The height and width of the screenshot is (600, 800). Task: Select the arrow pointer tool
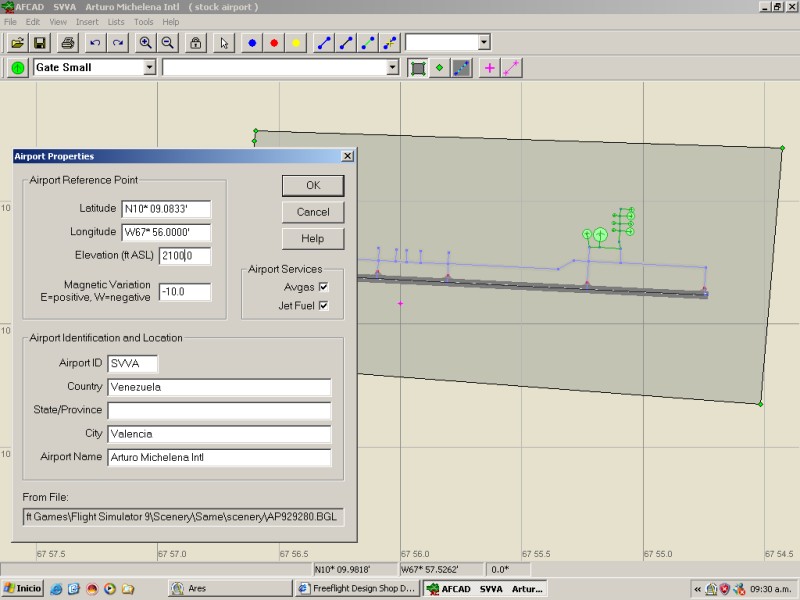(x=224, y=43)
